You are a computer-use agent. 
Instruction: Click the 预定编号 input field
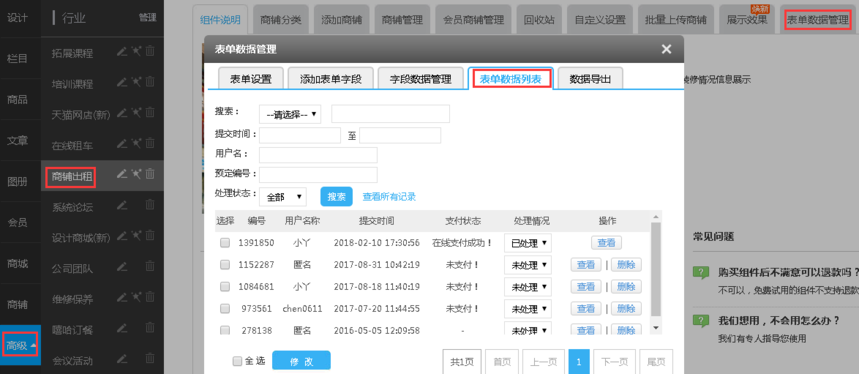(x=318, y=175)
